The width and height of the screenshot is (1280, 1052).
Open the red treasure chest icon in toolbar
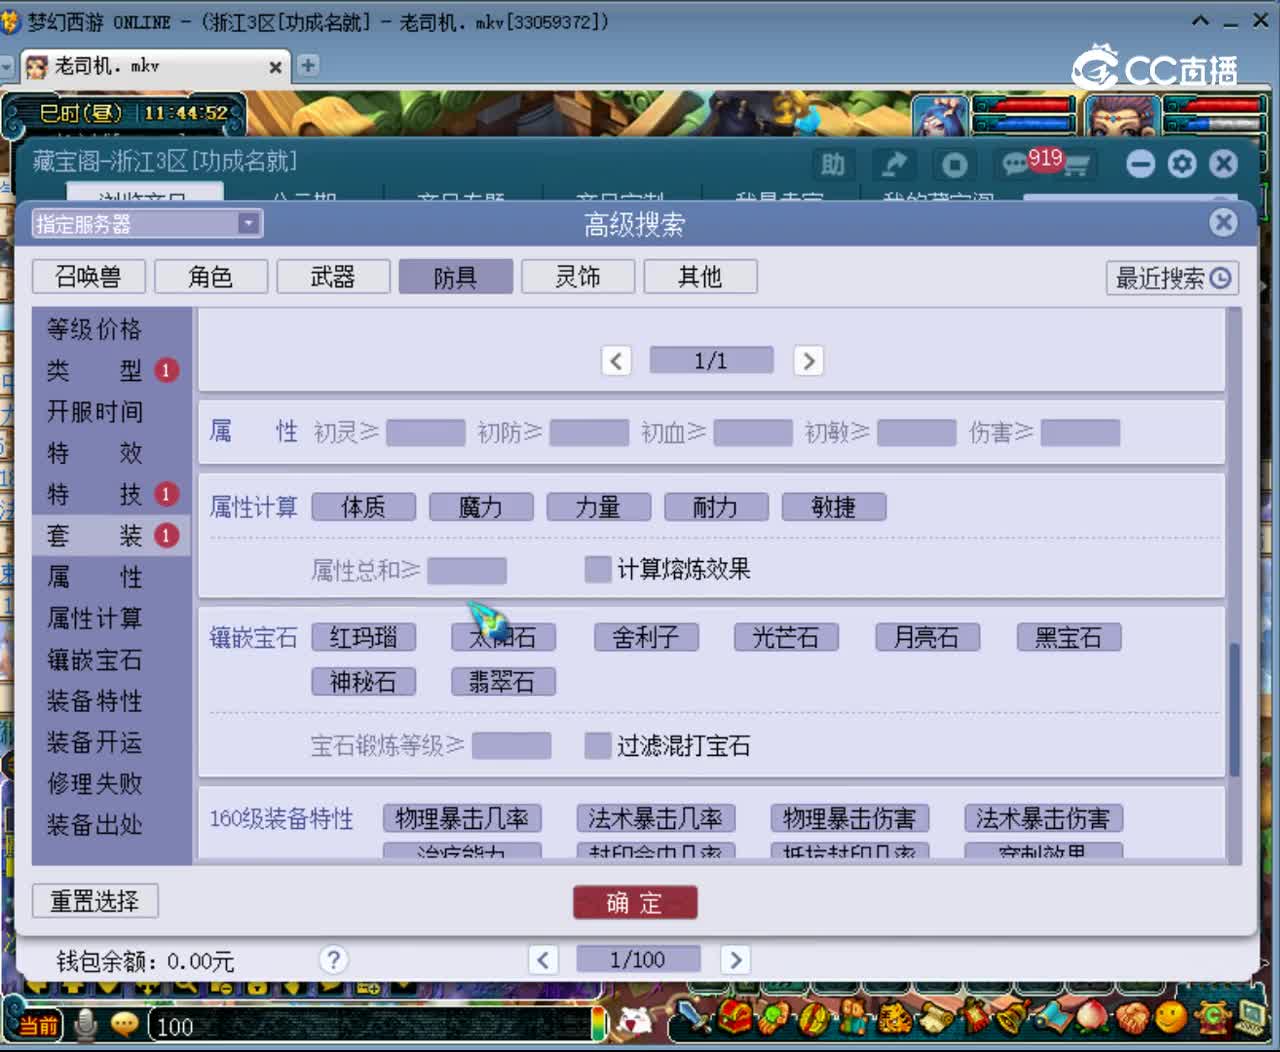736,1017
